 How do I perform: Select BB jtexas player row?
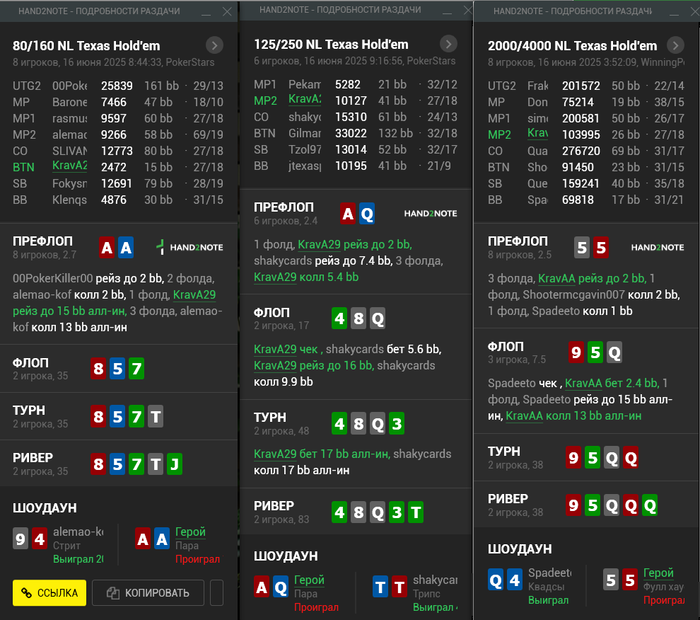point(355,166)
